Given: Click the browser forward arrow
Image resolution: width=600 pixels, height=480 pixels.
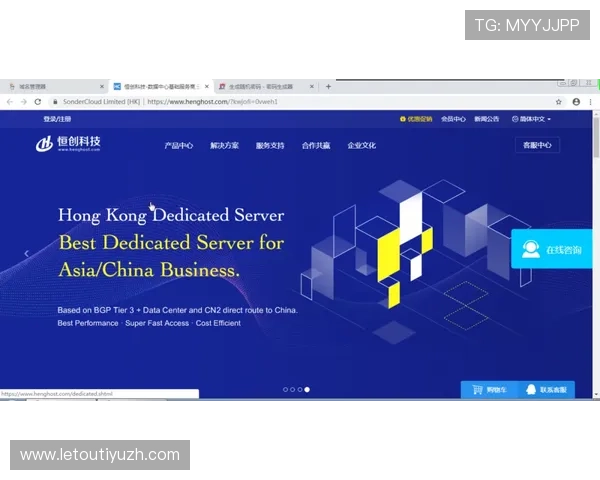Looking at the screenshot, I should [x=24, y=102].
